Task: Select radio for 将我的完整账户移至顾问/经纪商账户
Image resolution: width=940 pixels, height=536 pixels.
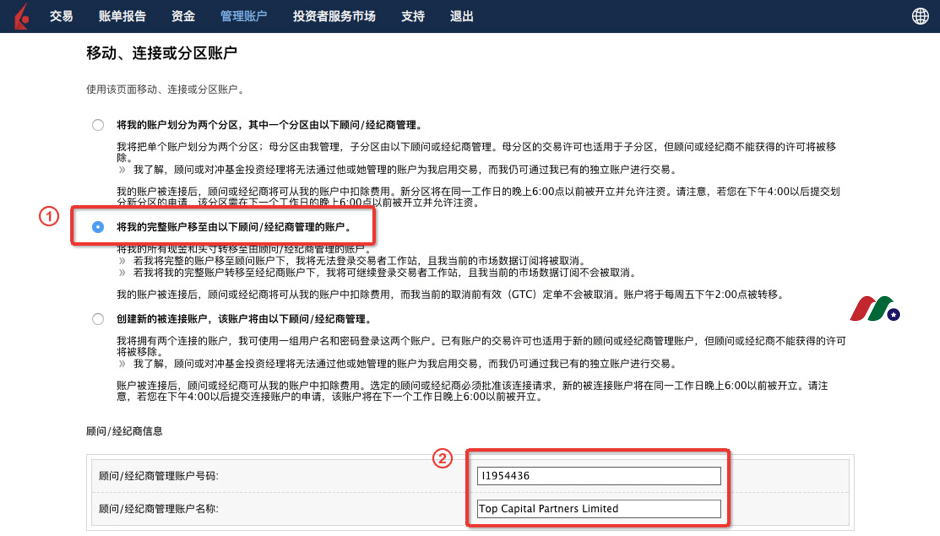Action: coord(98,227)
